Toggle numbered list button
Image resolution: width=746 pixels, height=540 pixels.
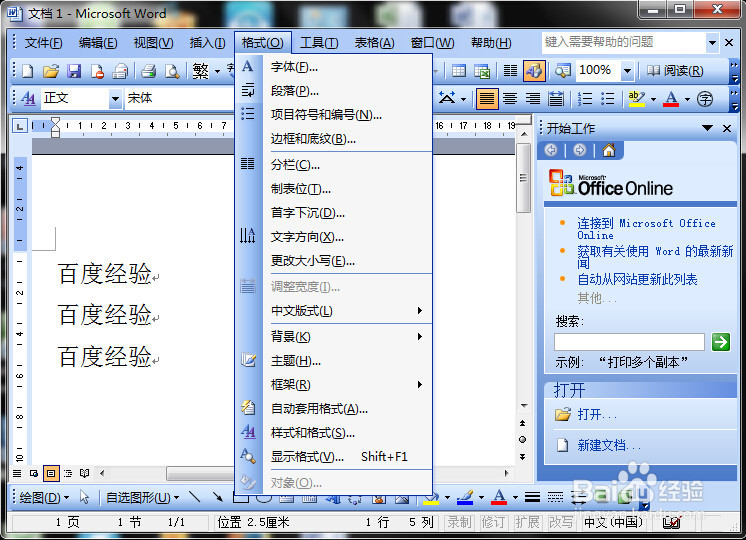tap(585, 98)
